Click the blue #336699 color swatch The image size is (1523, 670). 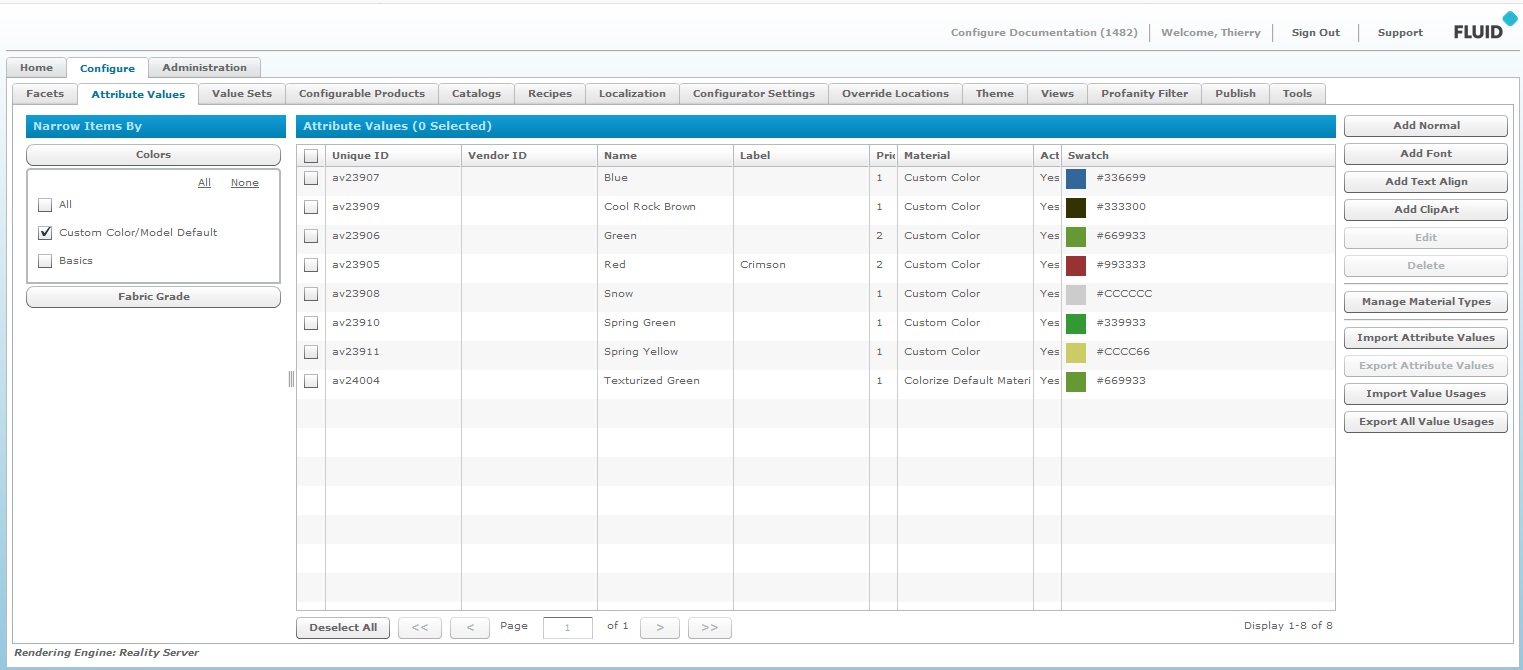[x=1076, y=178]
